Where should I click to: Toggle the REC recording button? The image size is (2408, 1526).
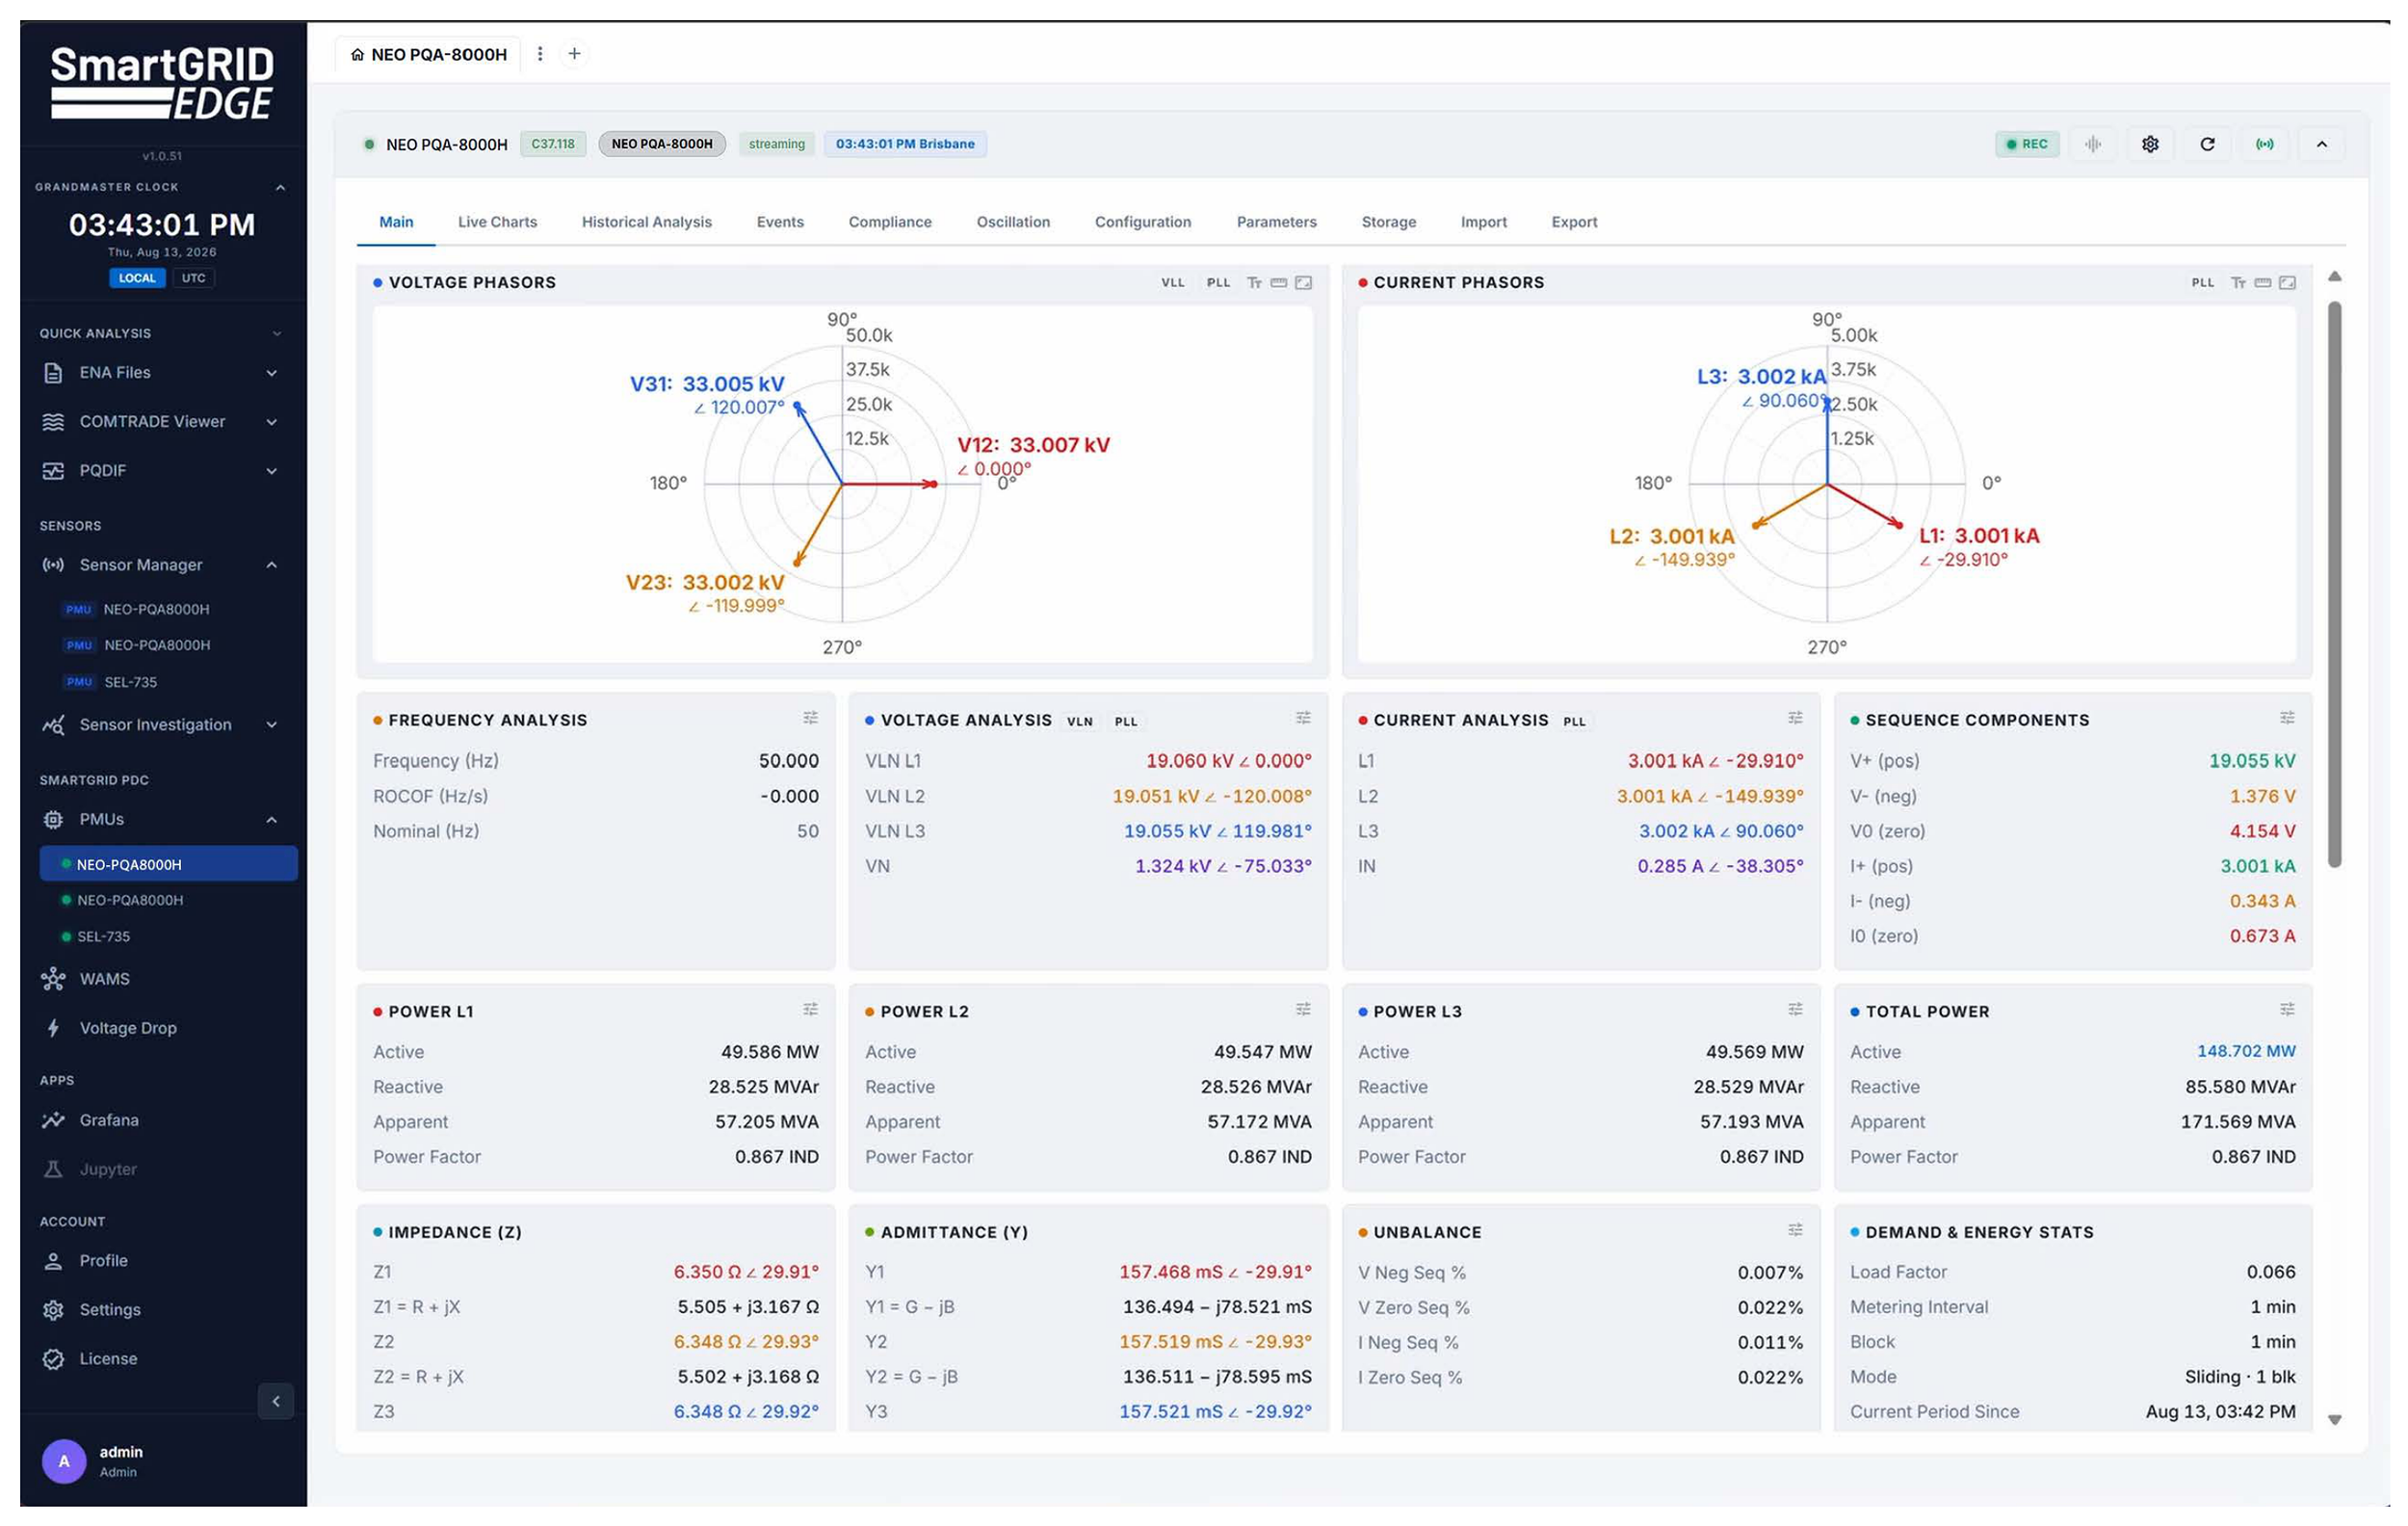2027,144
